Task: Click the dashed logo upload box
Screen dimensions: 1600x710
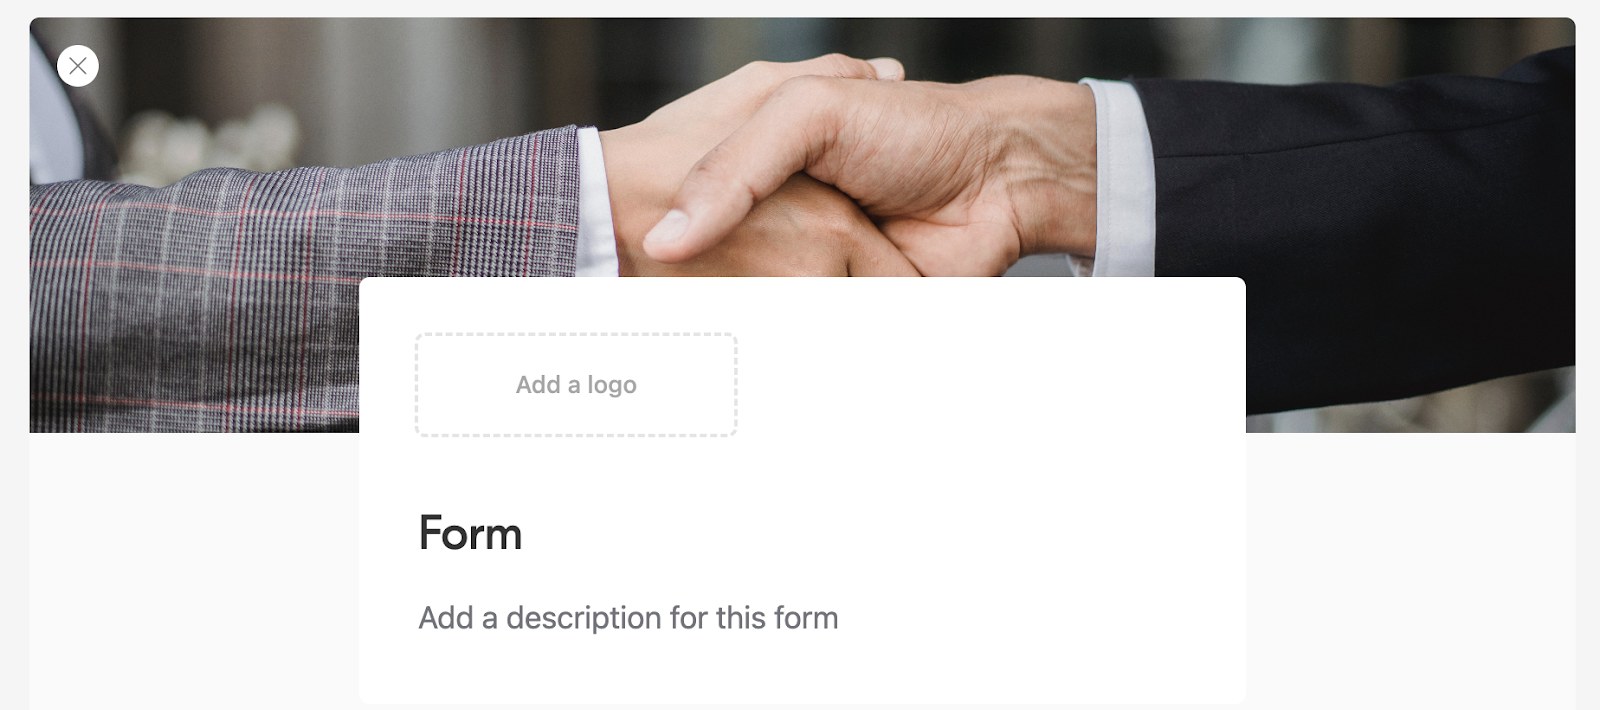Action: [576, 385]
